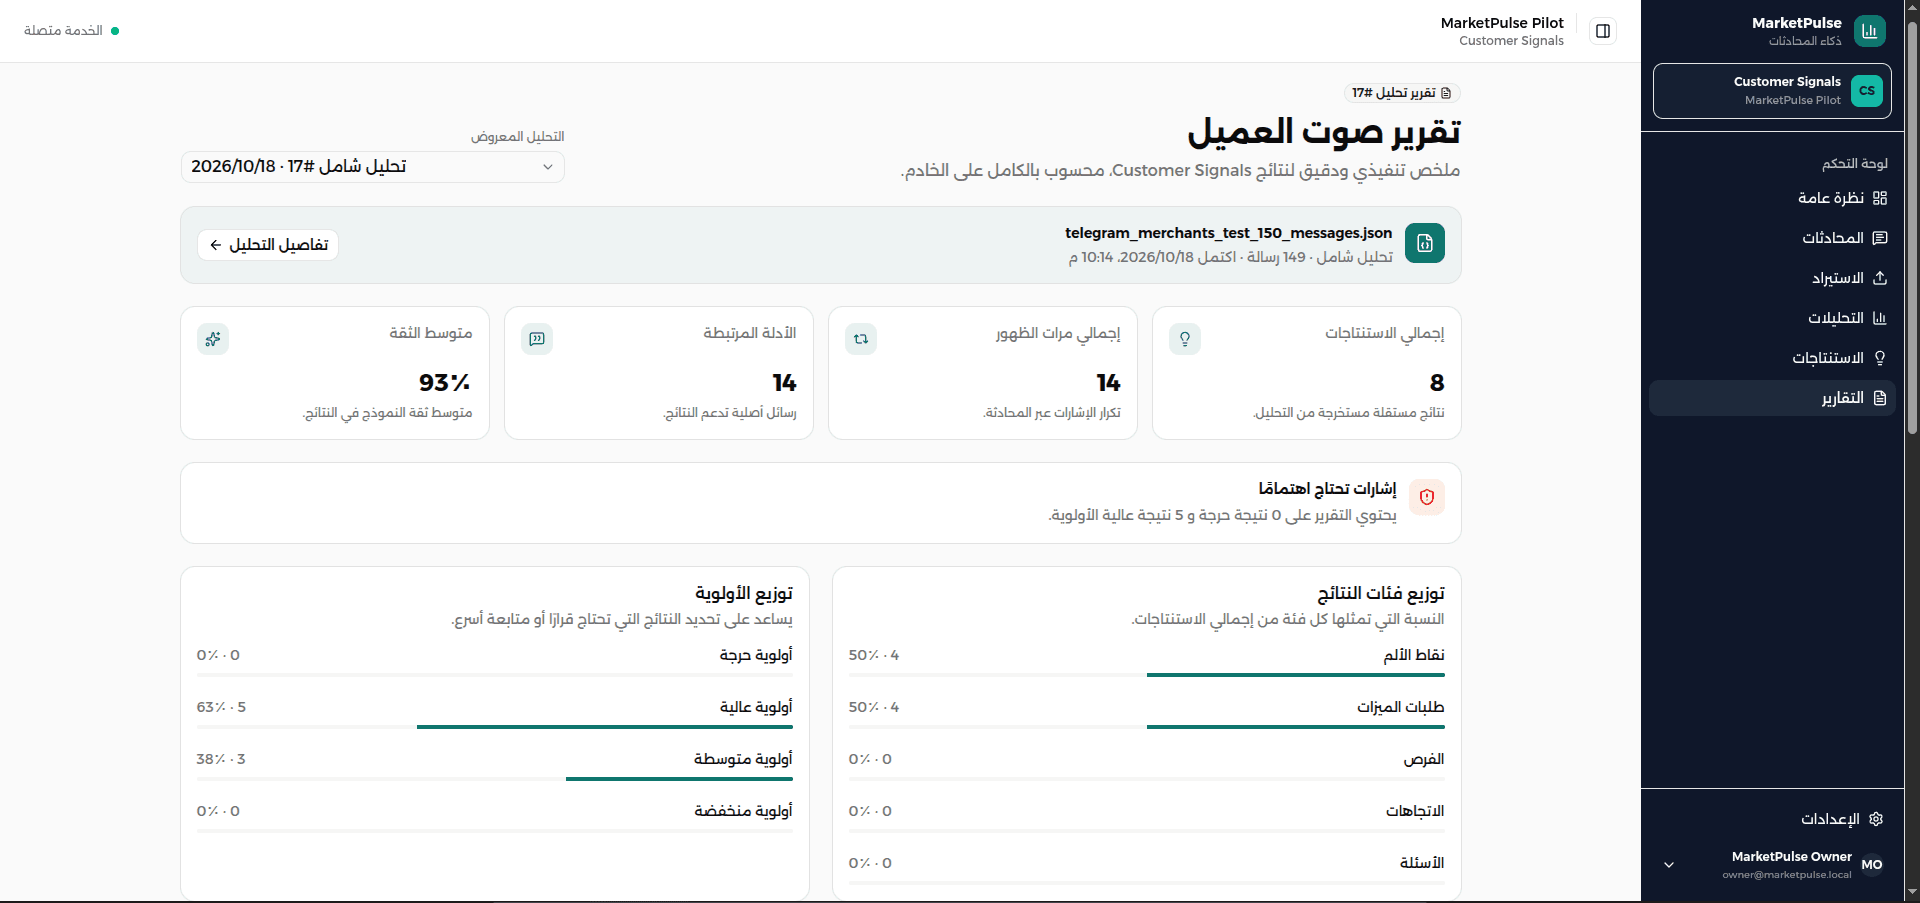Click the الخدمة متصلة status indicator
Image resolution: width=1920 pixels, height=903 pixels.
click(x=72, y=31)
